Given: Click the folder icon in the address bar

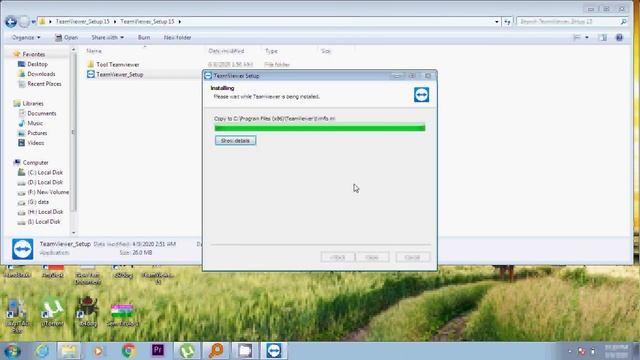Looking at the screenshot, I should point(42,21).
